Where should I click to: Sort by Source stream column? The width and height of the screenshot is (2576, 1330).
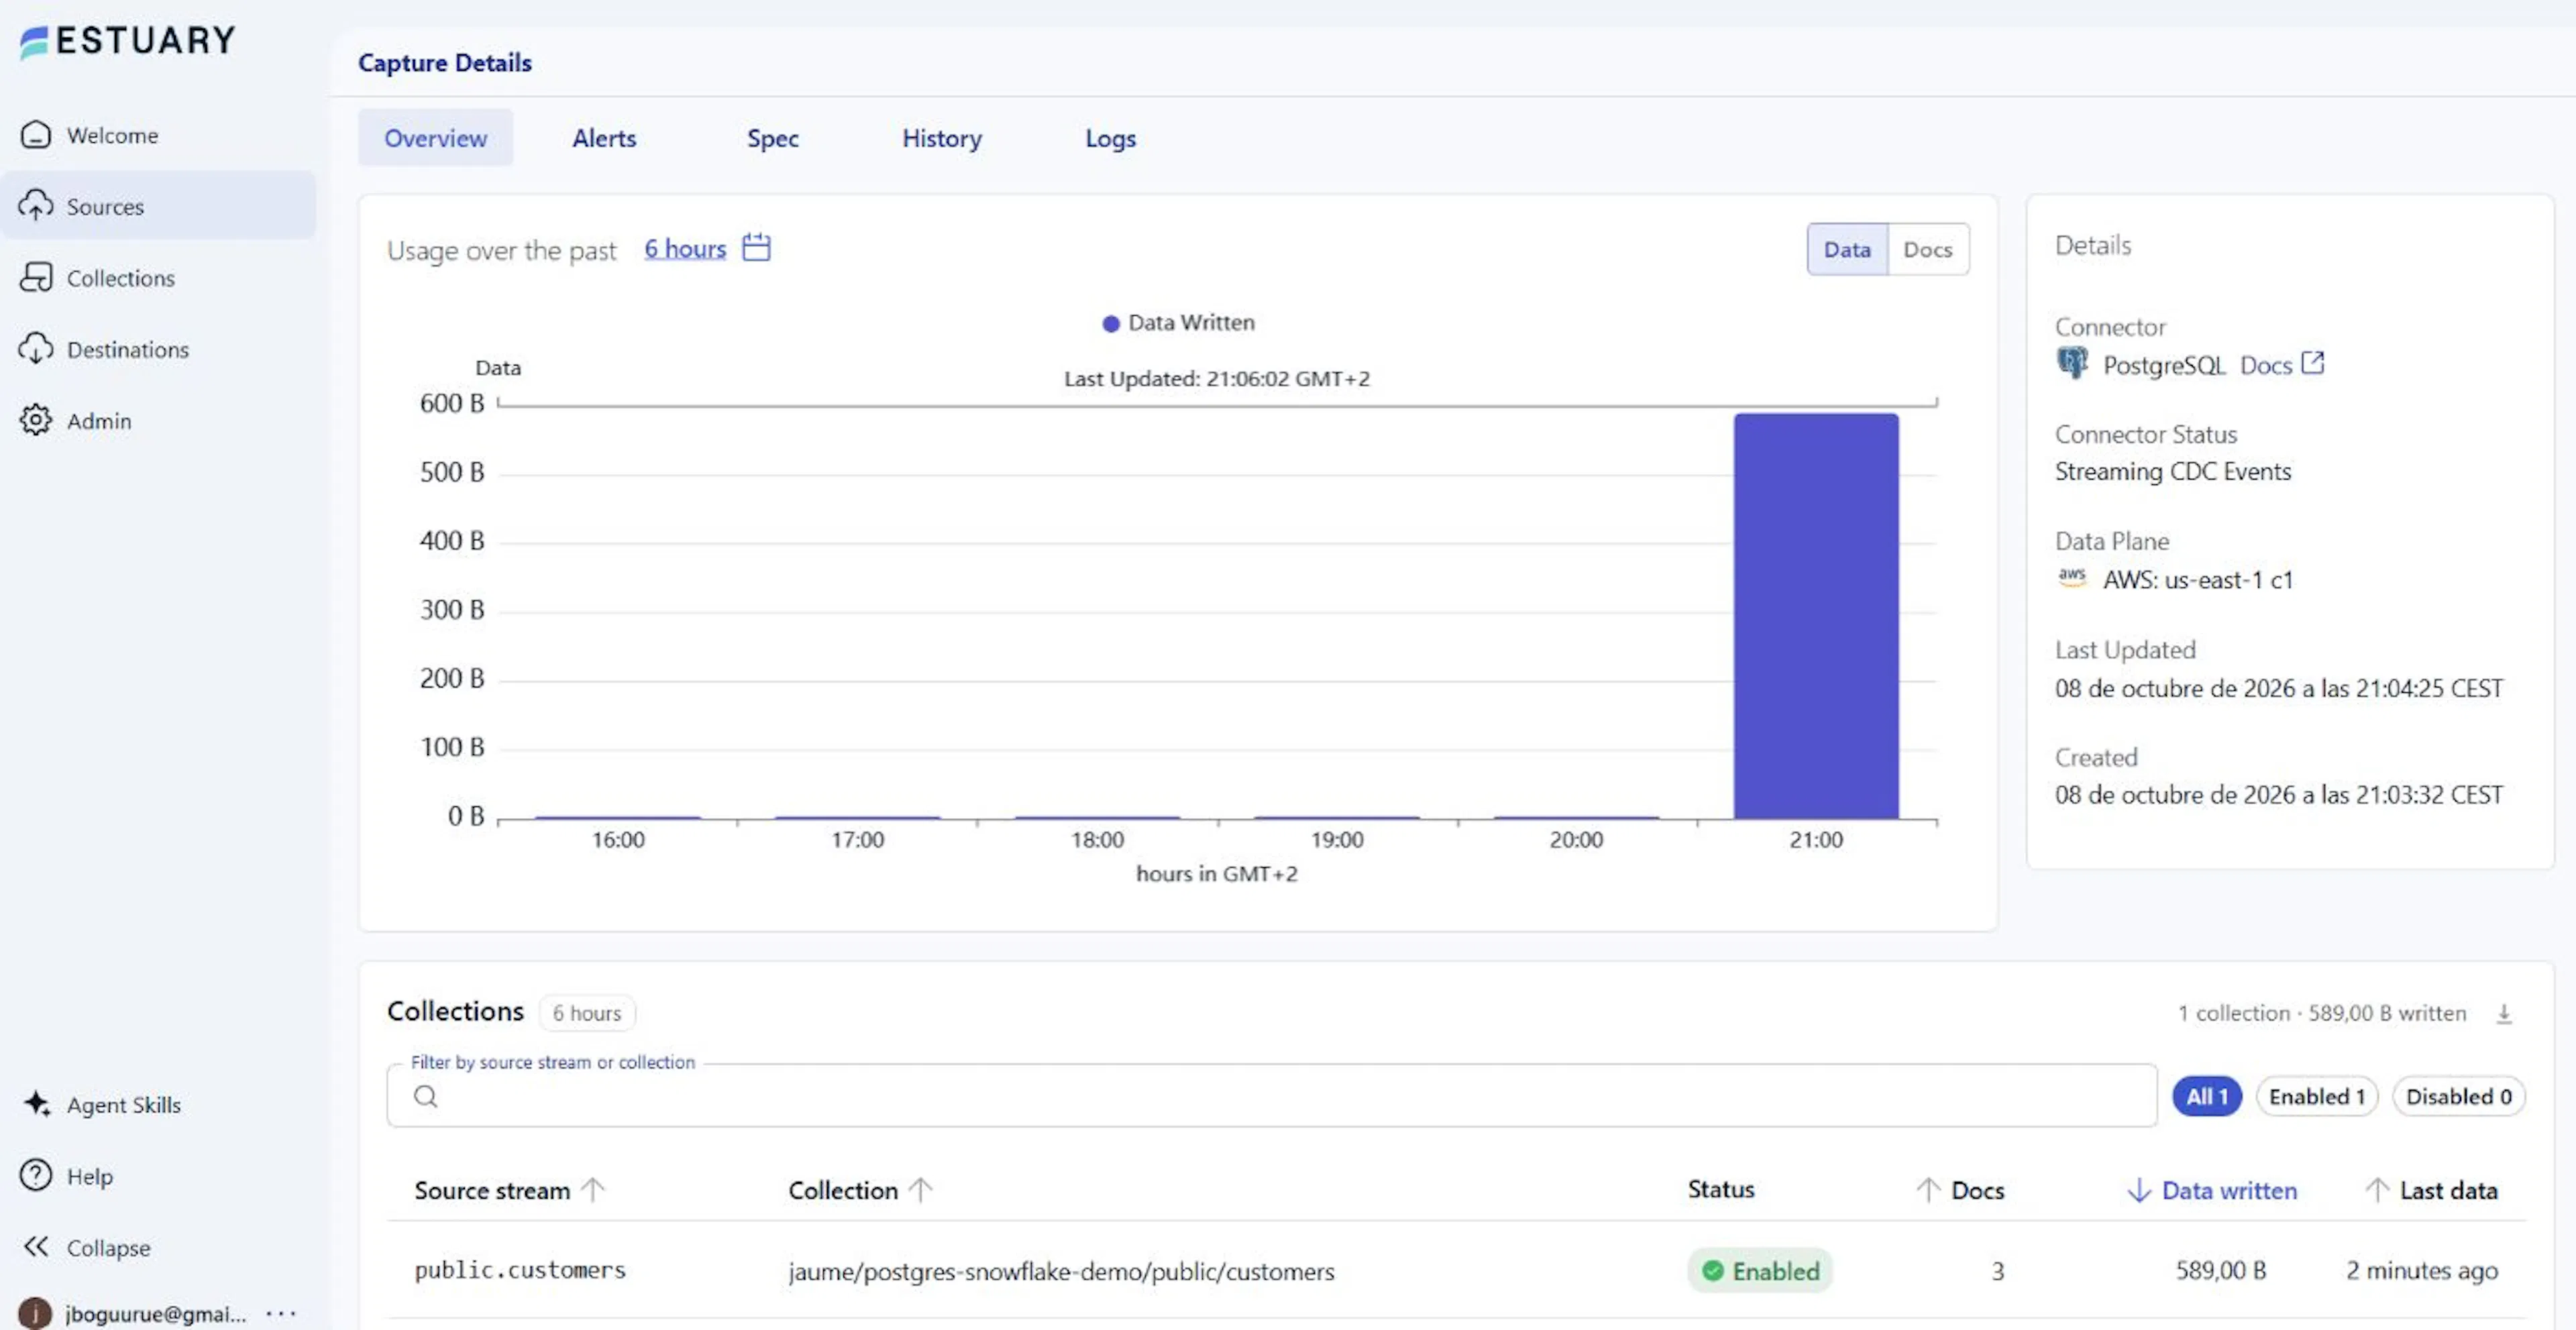(509, 1190)
